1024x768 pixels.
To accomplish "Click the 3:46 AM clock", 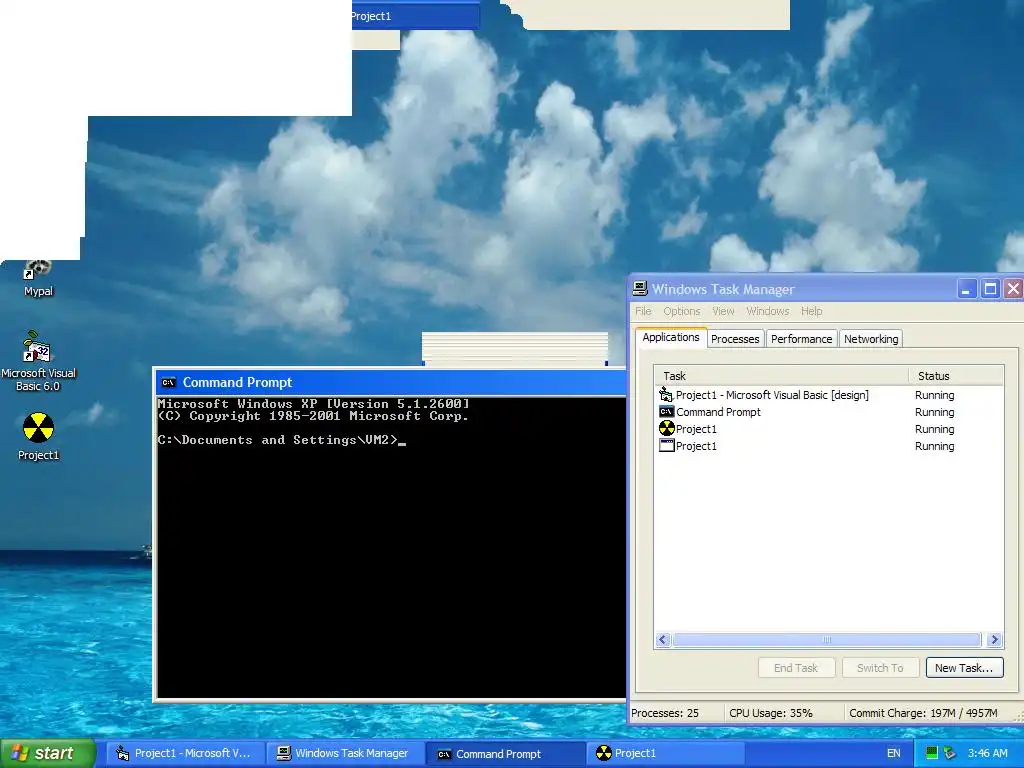I will 987,753.
